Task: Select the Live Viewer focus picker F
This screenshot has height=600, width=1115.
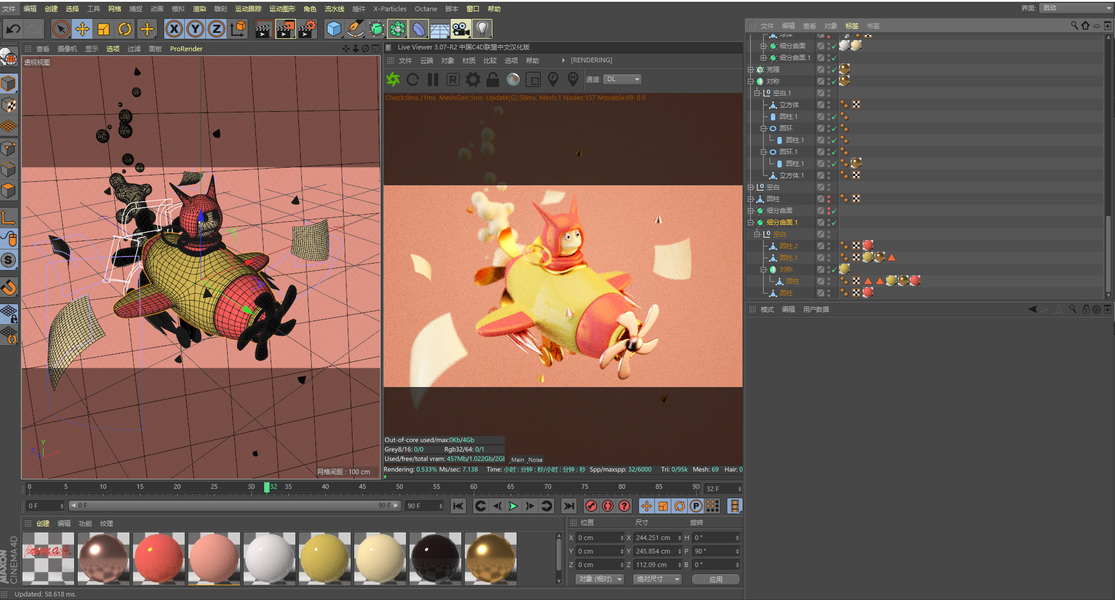Action: [x=553, y=79]
